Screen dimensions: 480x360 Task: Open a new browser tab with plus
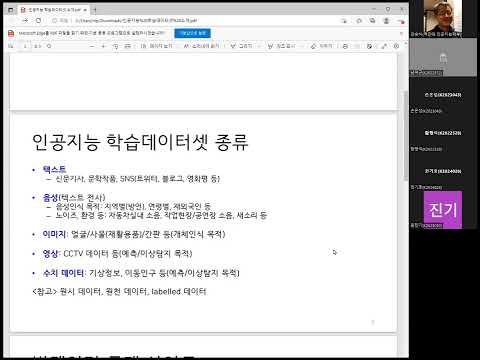point(95,10)
